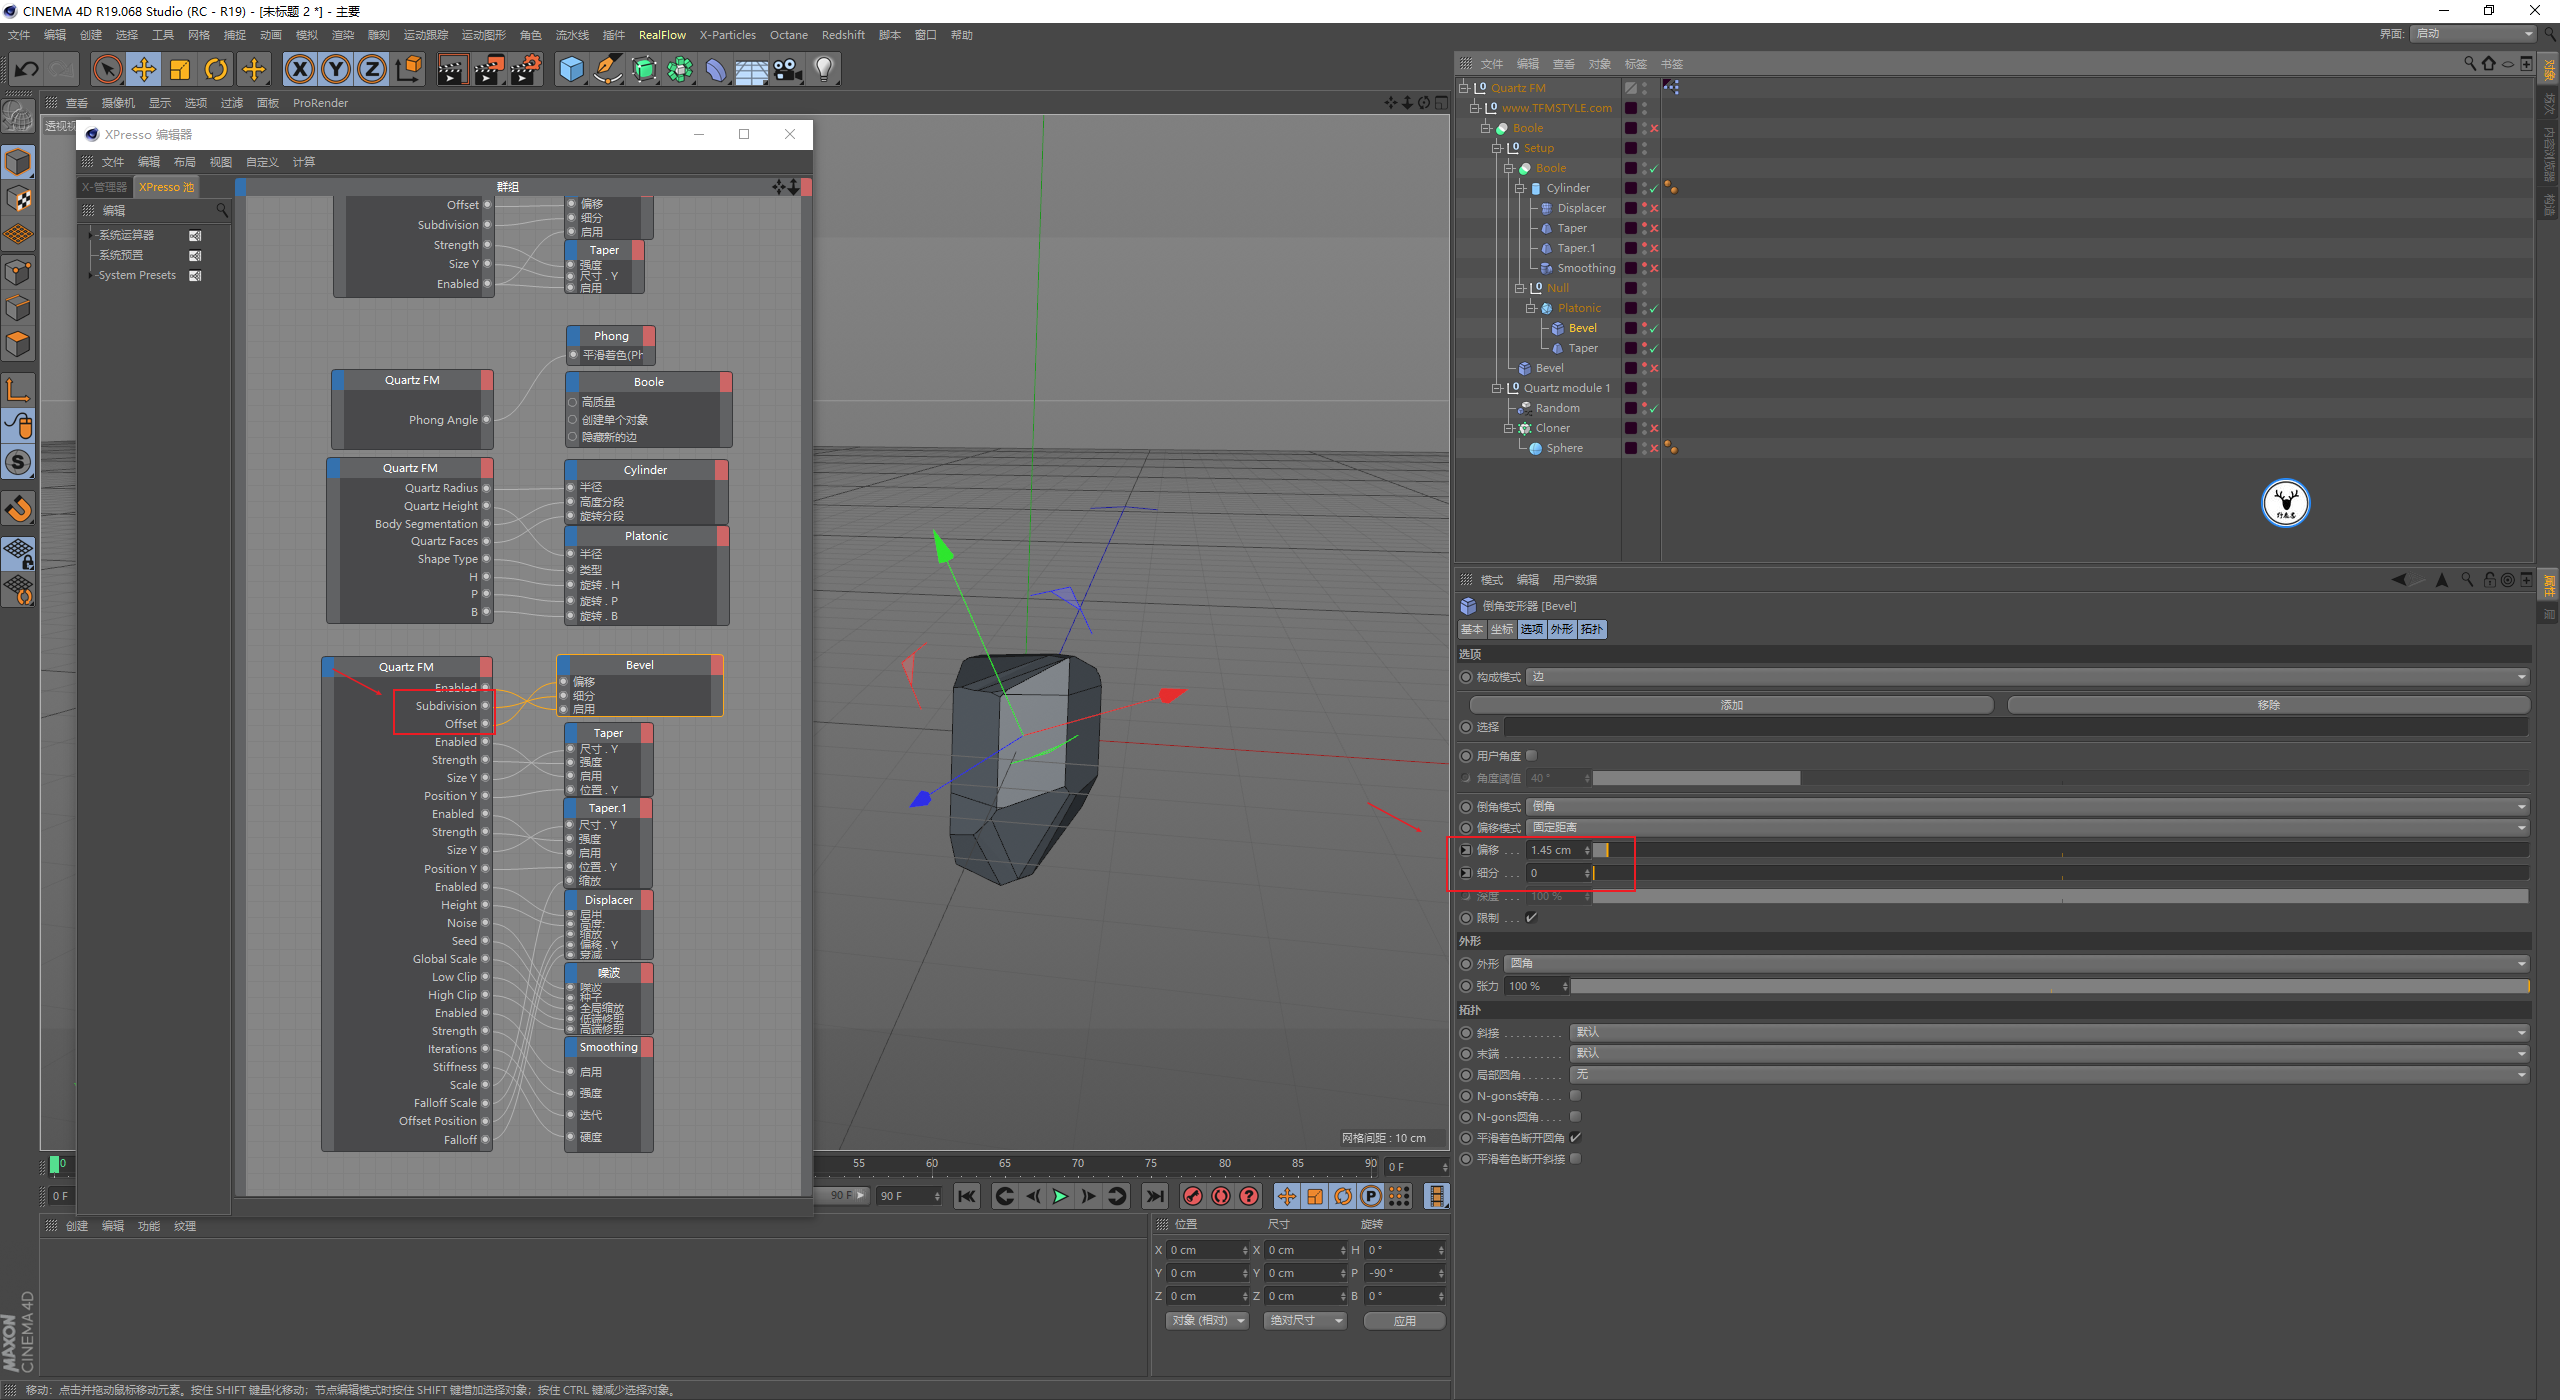This screenshot has height=1400, width=2560.
Task: Select the Rotate tool icon
Action: pos(216,69)
